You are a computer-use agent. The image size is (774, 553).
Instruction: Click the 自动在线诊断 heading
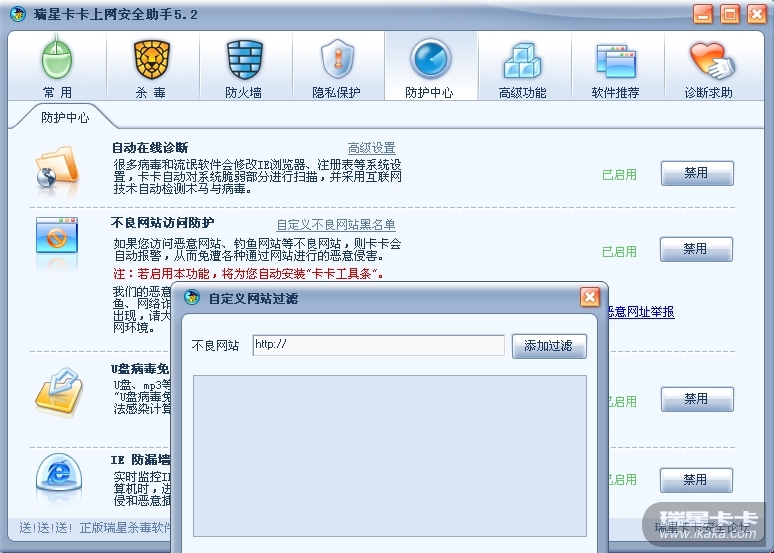[x=150, y=148]
